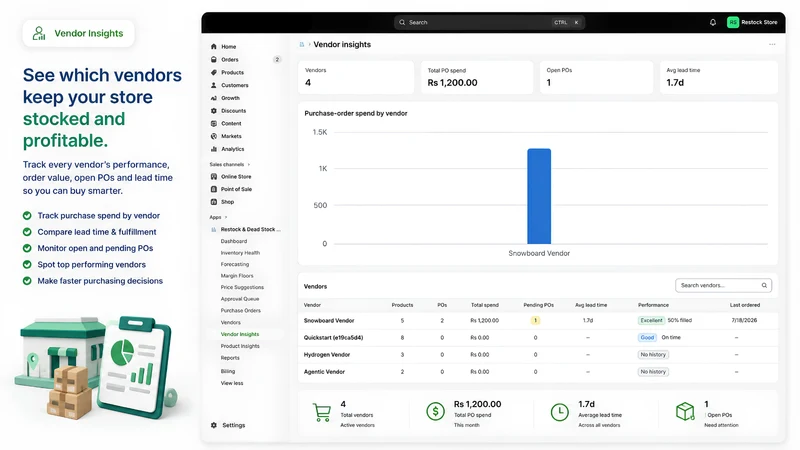This screenshot has height=450, width=800.
Task: Go to Purchase Orders page
Action: pos(240,310)
